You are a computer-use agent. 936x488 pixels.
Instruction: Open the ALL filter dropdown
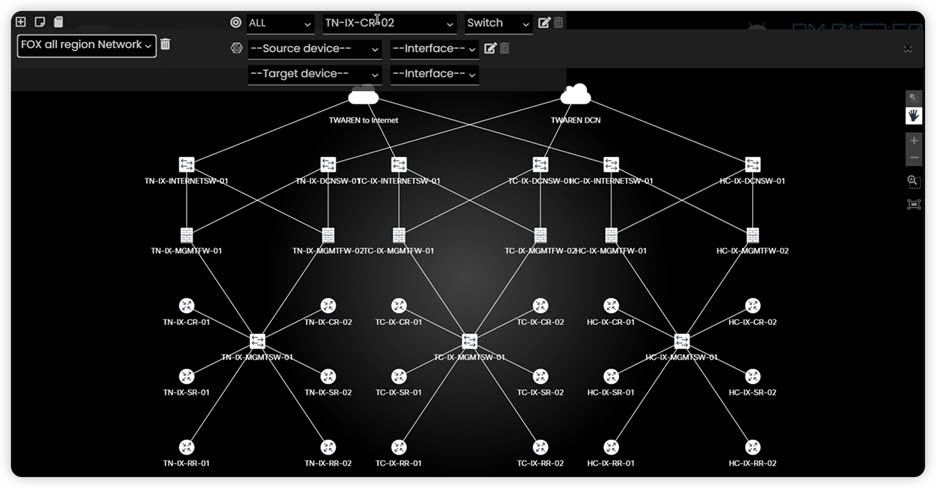280,23
